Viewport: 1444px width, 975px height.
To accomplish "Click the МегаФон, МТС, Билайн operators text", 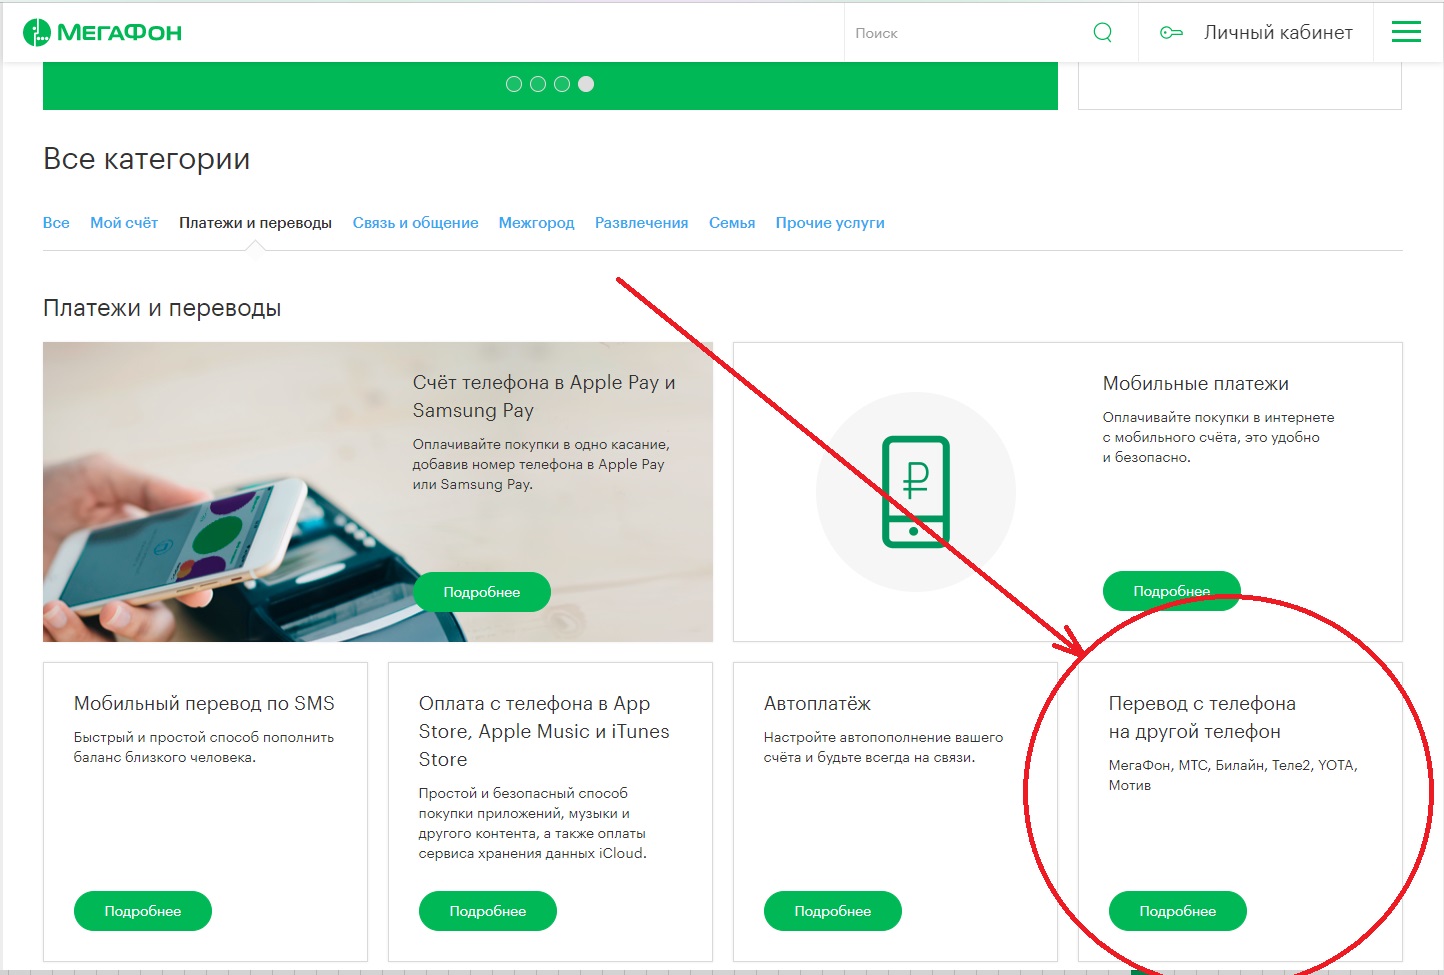I will click(1233, 775).
